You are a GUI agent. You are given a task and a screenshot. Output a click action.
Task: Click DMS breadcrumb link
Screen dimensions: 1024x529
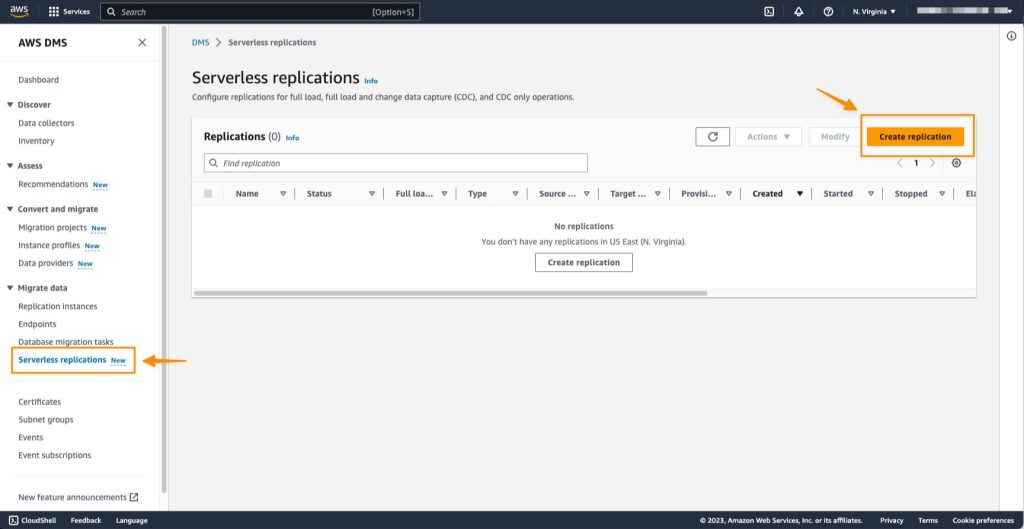[200, 42]
